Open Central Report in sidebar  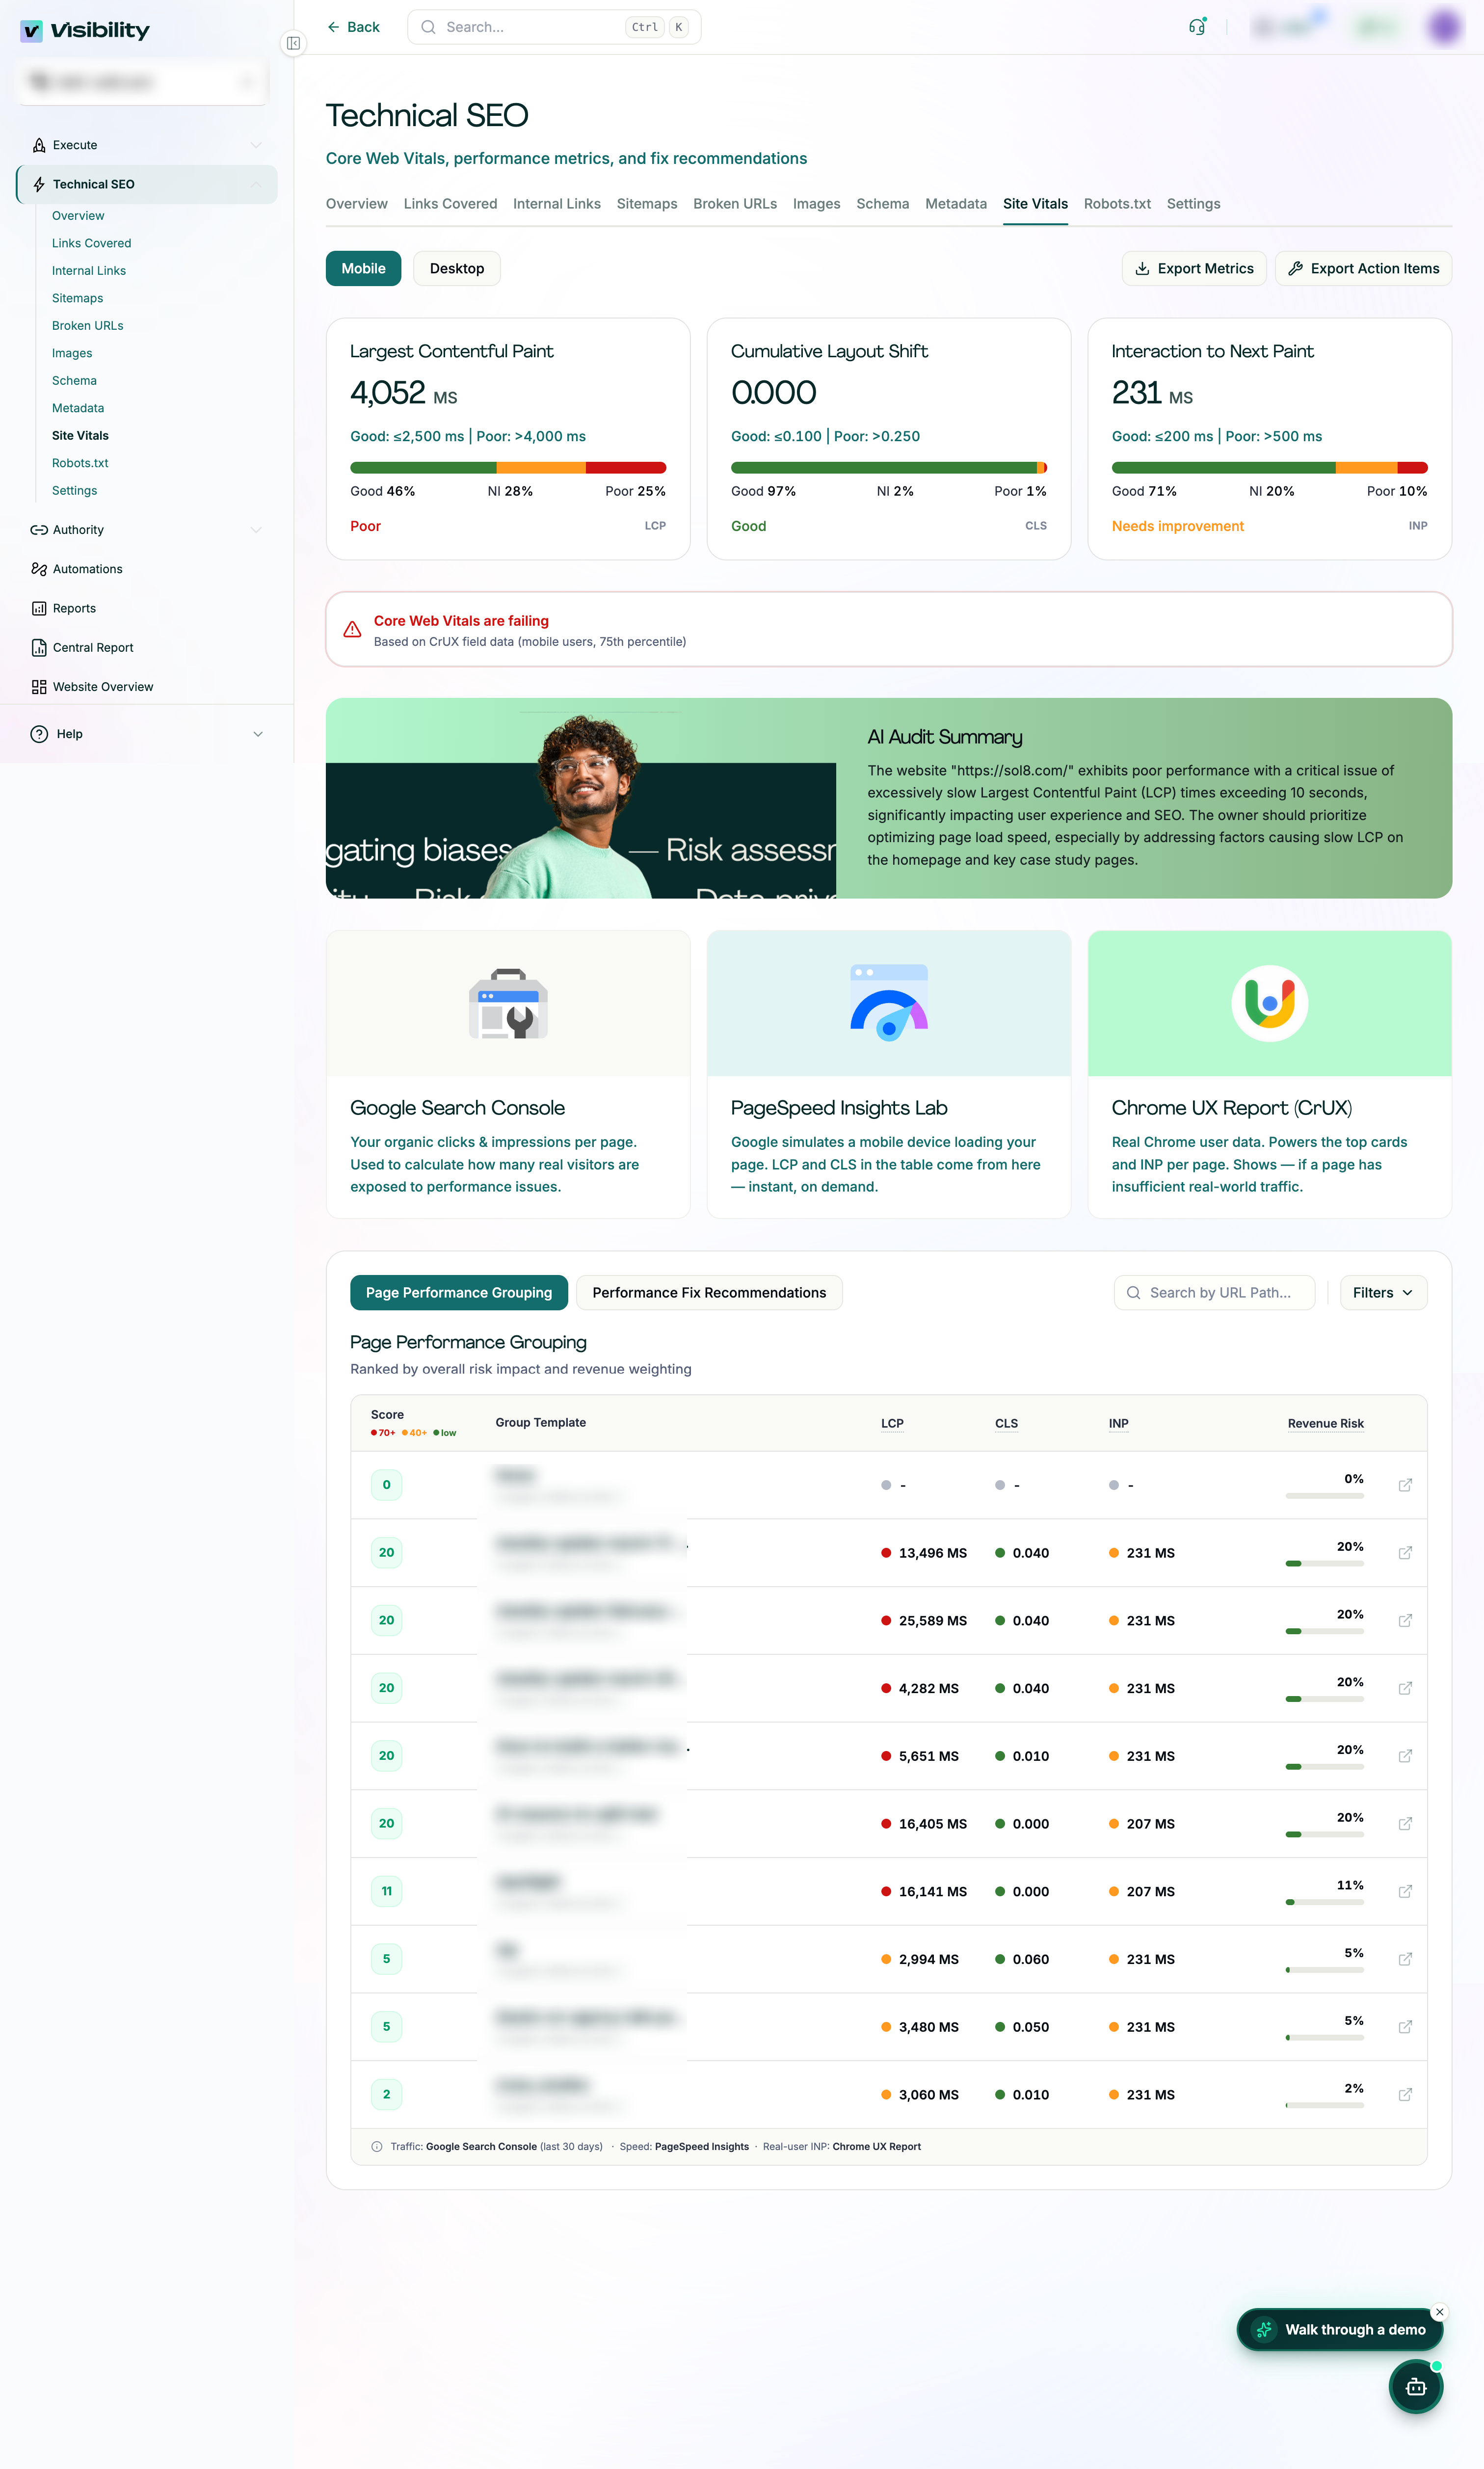point(146,647)
